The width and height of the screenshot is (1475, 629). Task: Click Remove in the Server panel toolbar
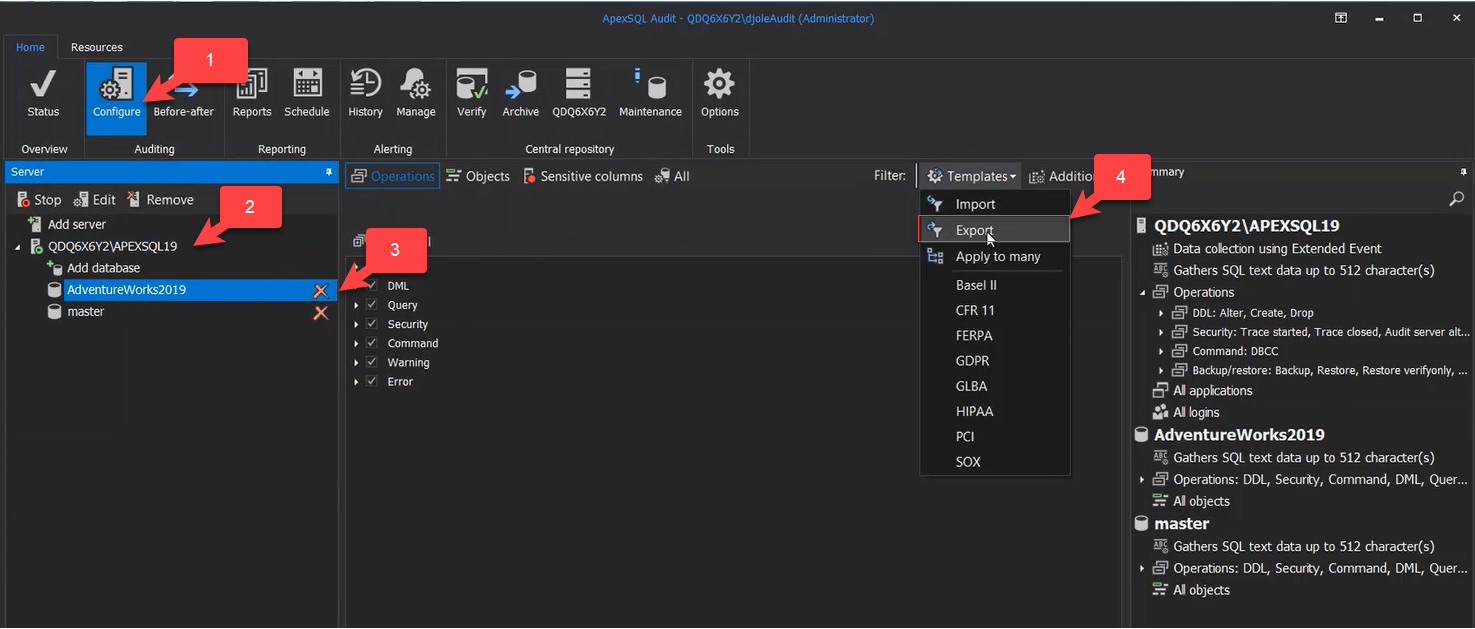pyautogui.click(x=160, y=200)
